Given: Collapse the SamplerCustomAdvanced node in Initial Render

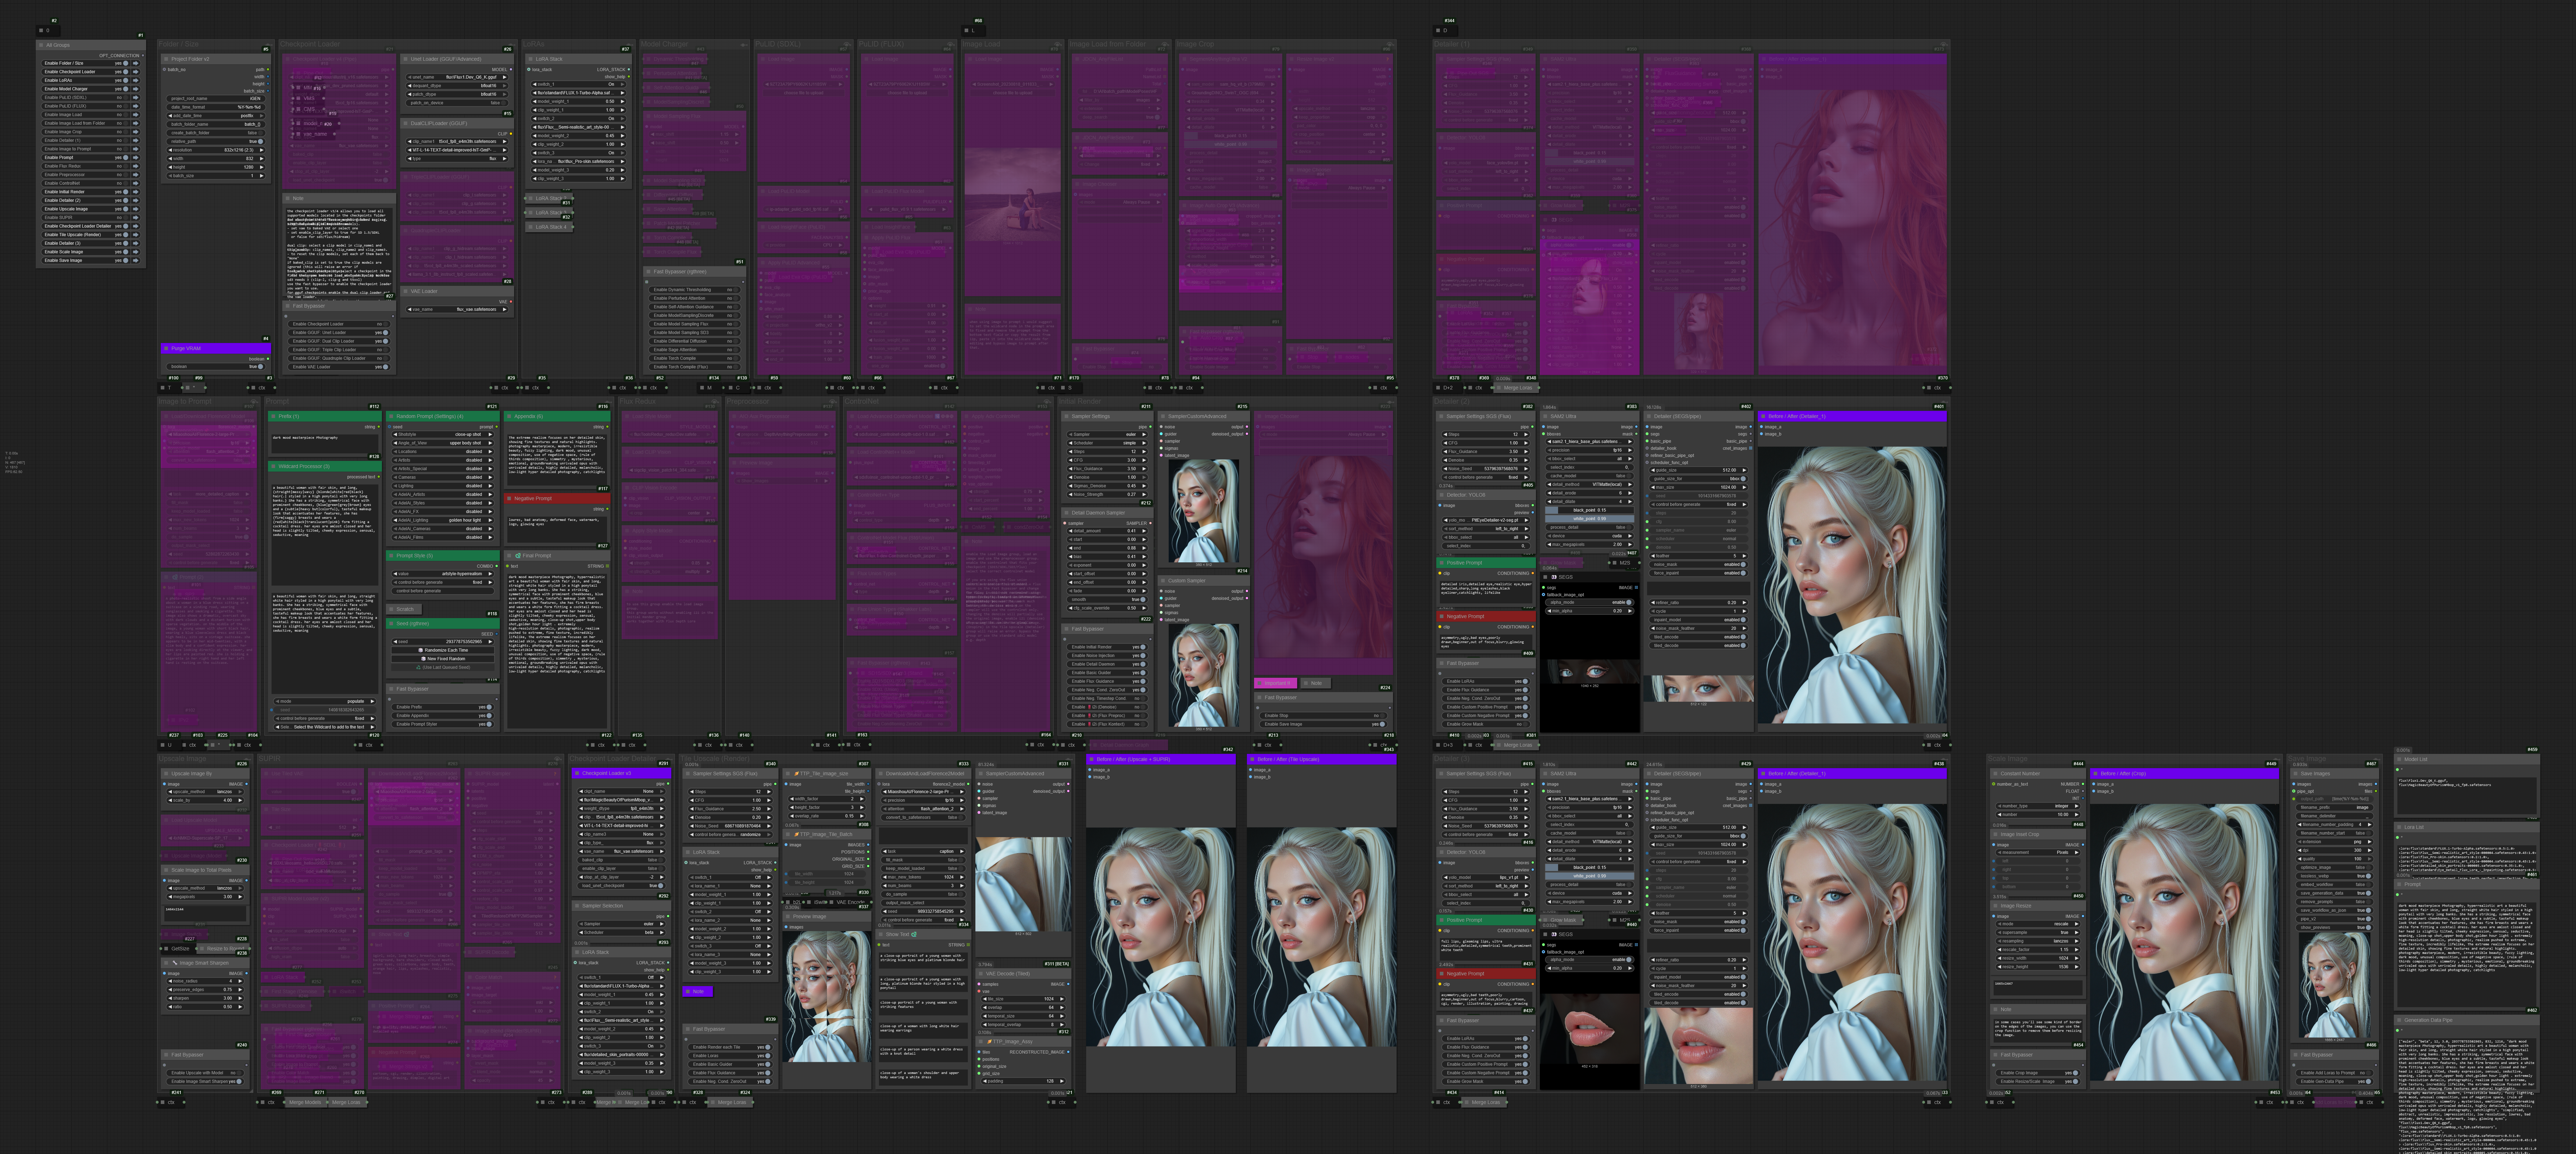Looking at the screenshot, I should [1163, 416].
